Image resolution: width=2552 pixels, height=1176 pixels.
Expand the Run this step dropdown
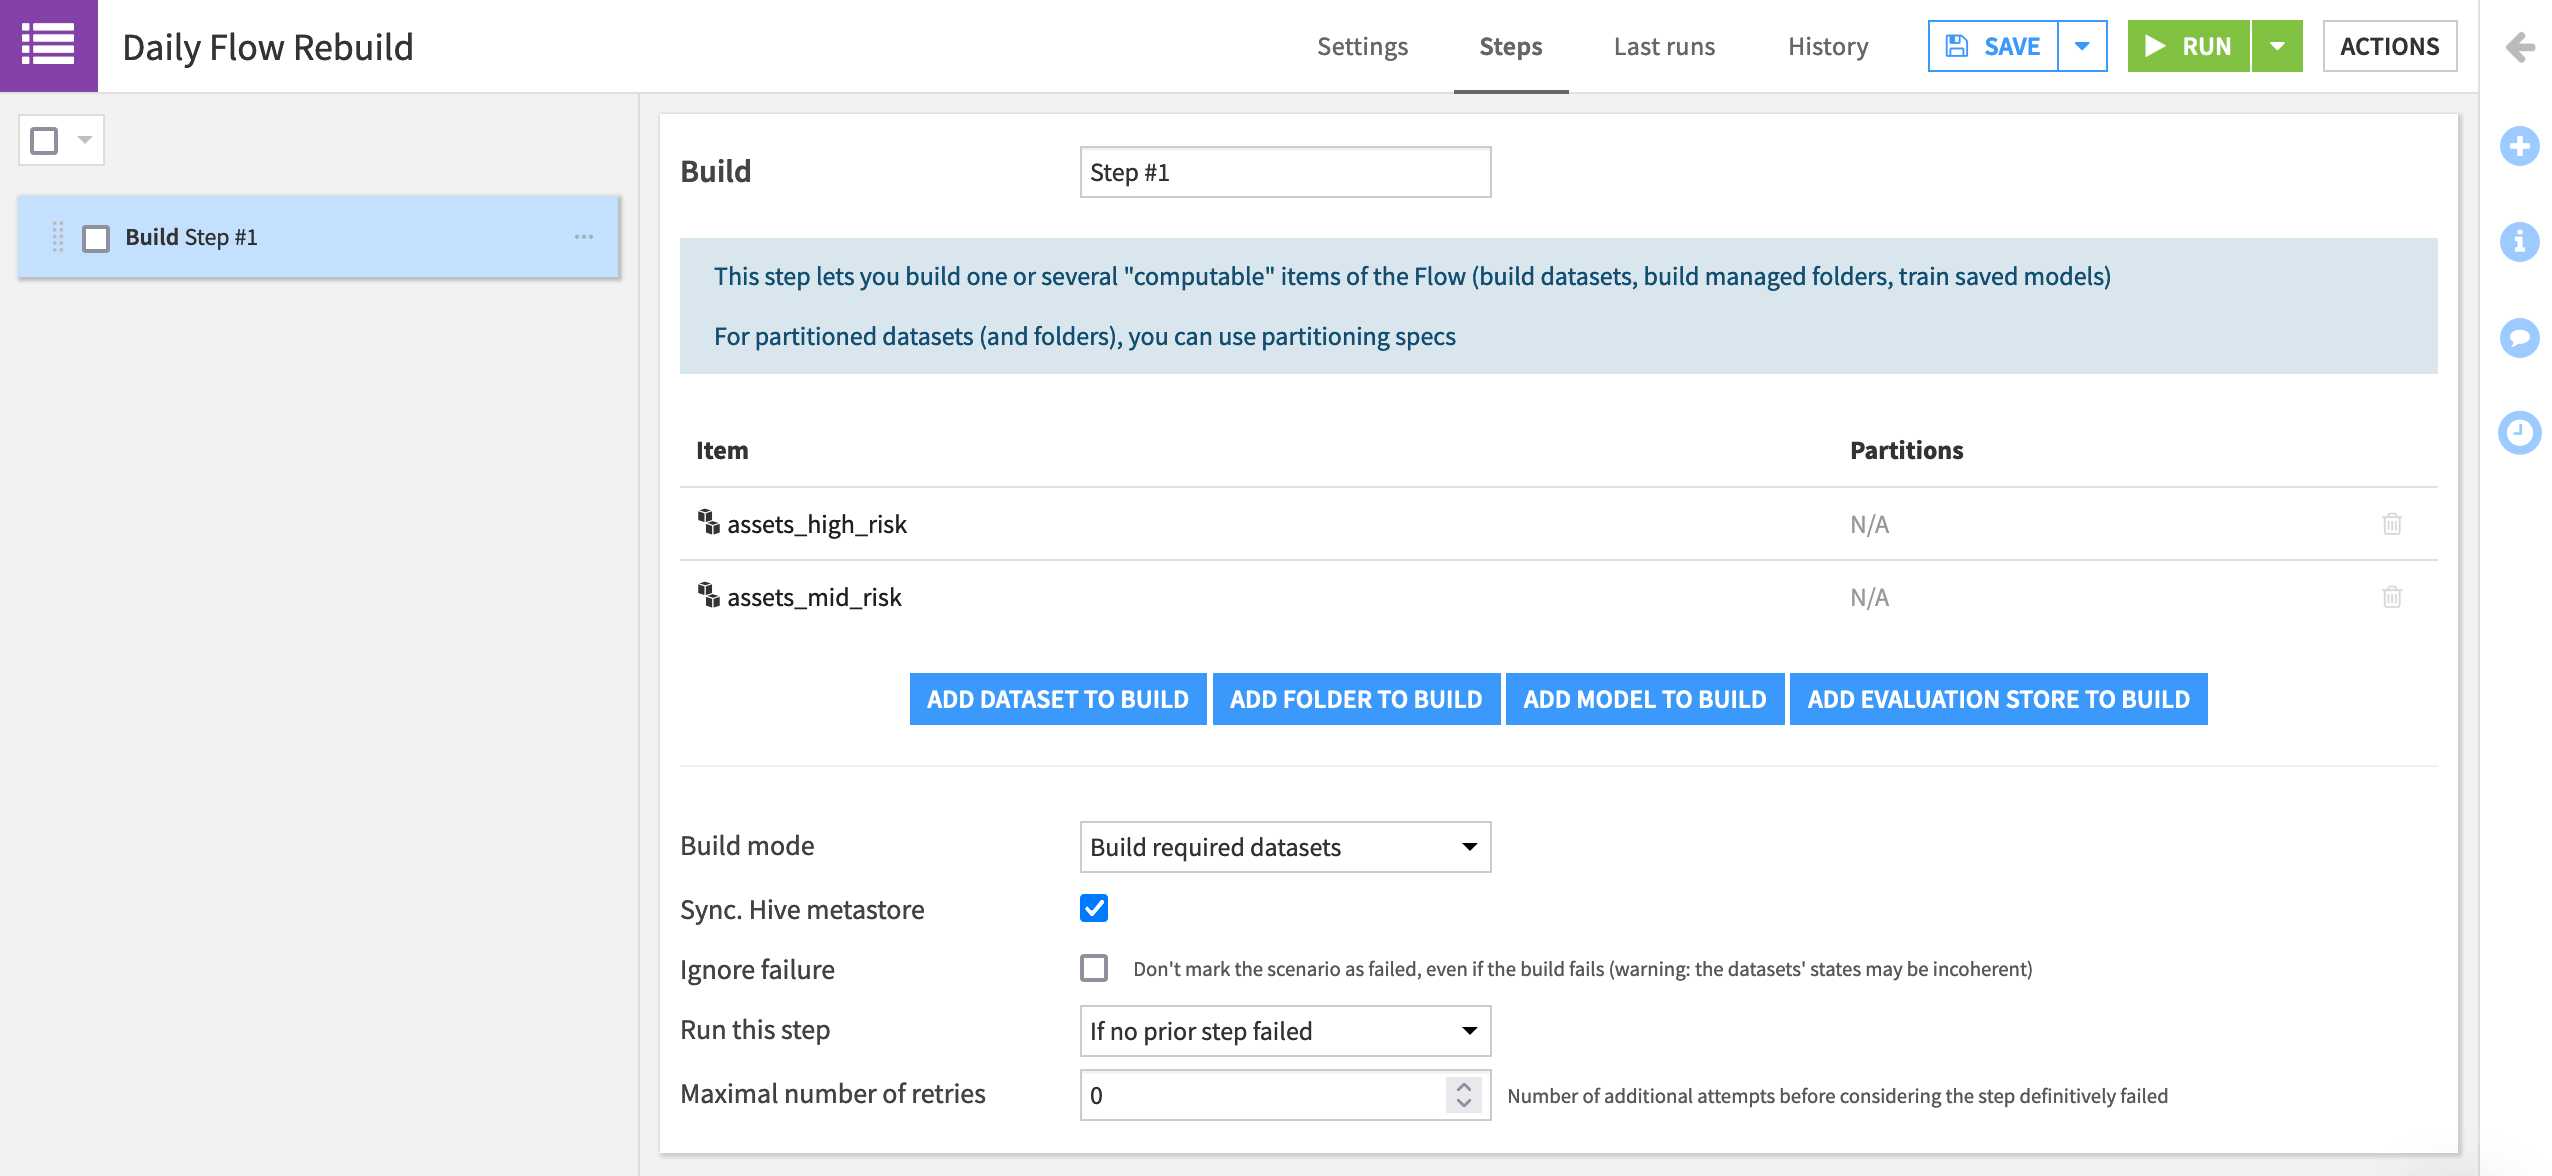[x=1285, y=1031]
